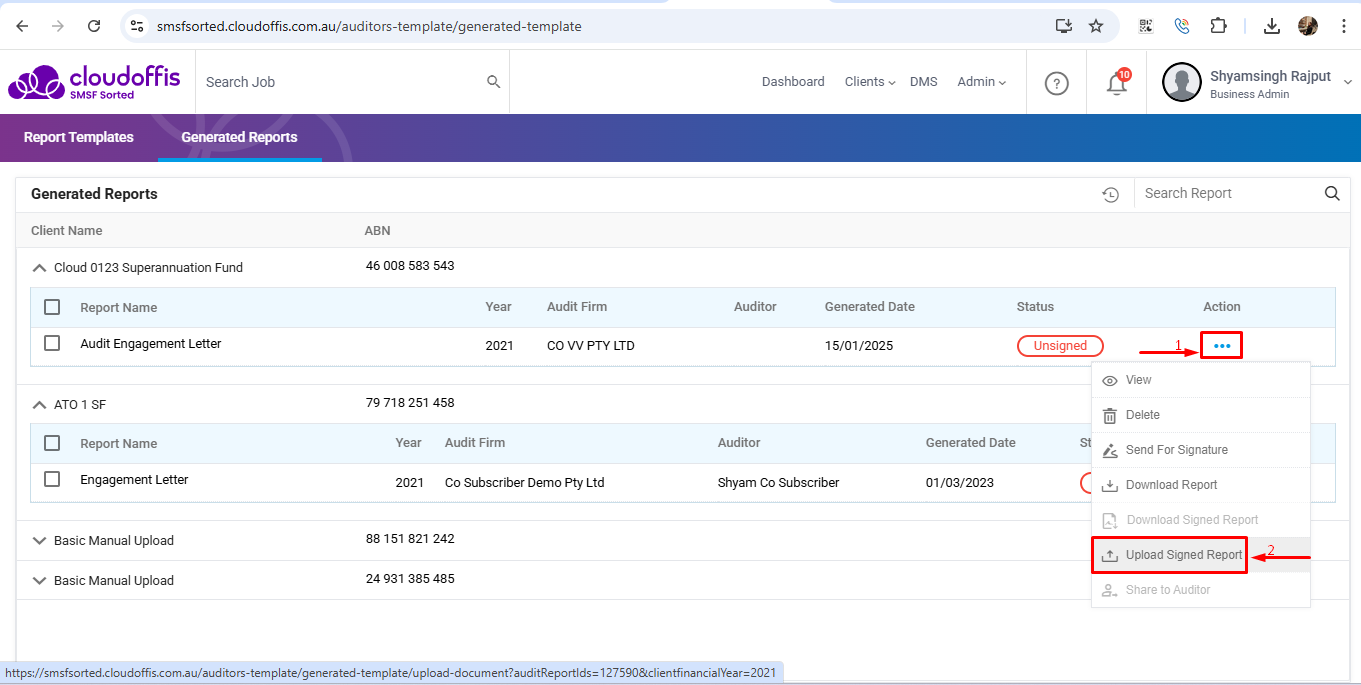Screen dimensions: 1361x685
Task: Click the Audit Engagement Letter report name
Action: pos(151,344)
